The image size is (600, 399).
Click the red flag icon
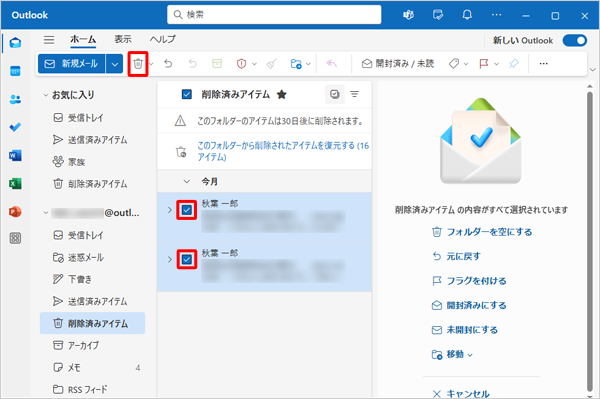point(484,64)
